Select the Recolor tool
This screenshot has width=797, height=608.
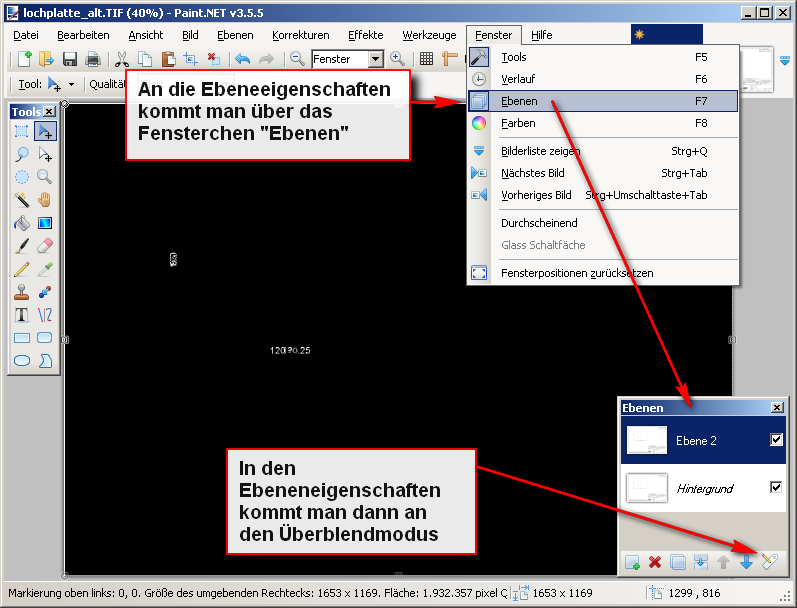point(45,292)
